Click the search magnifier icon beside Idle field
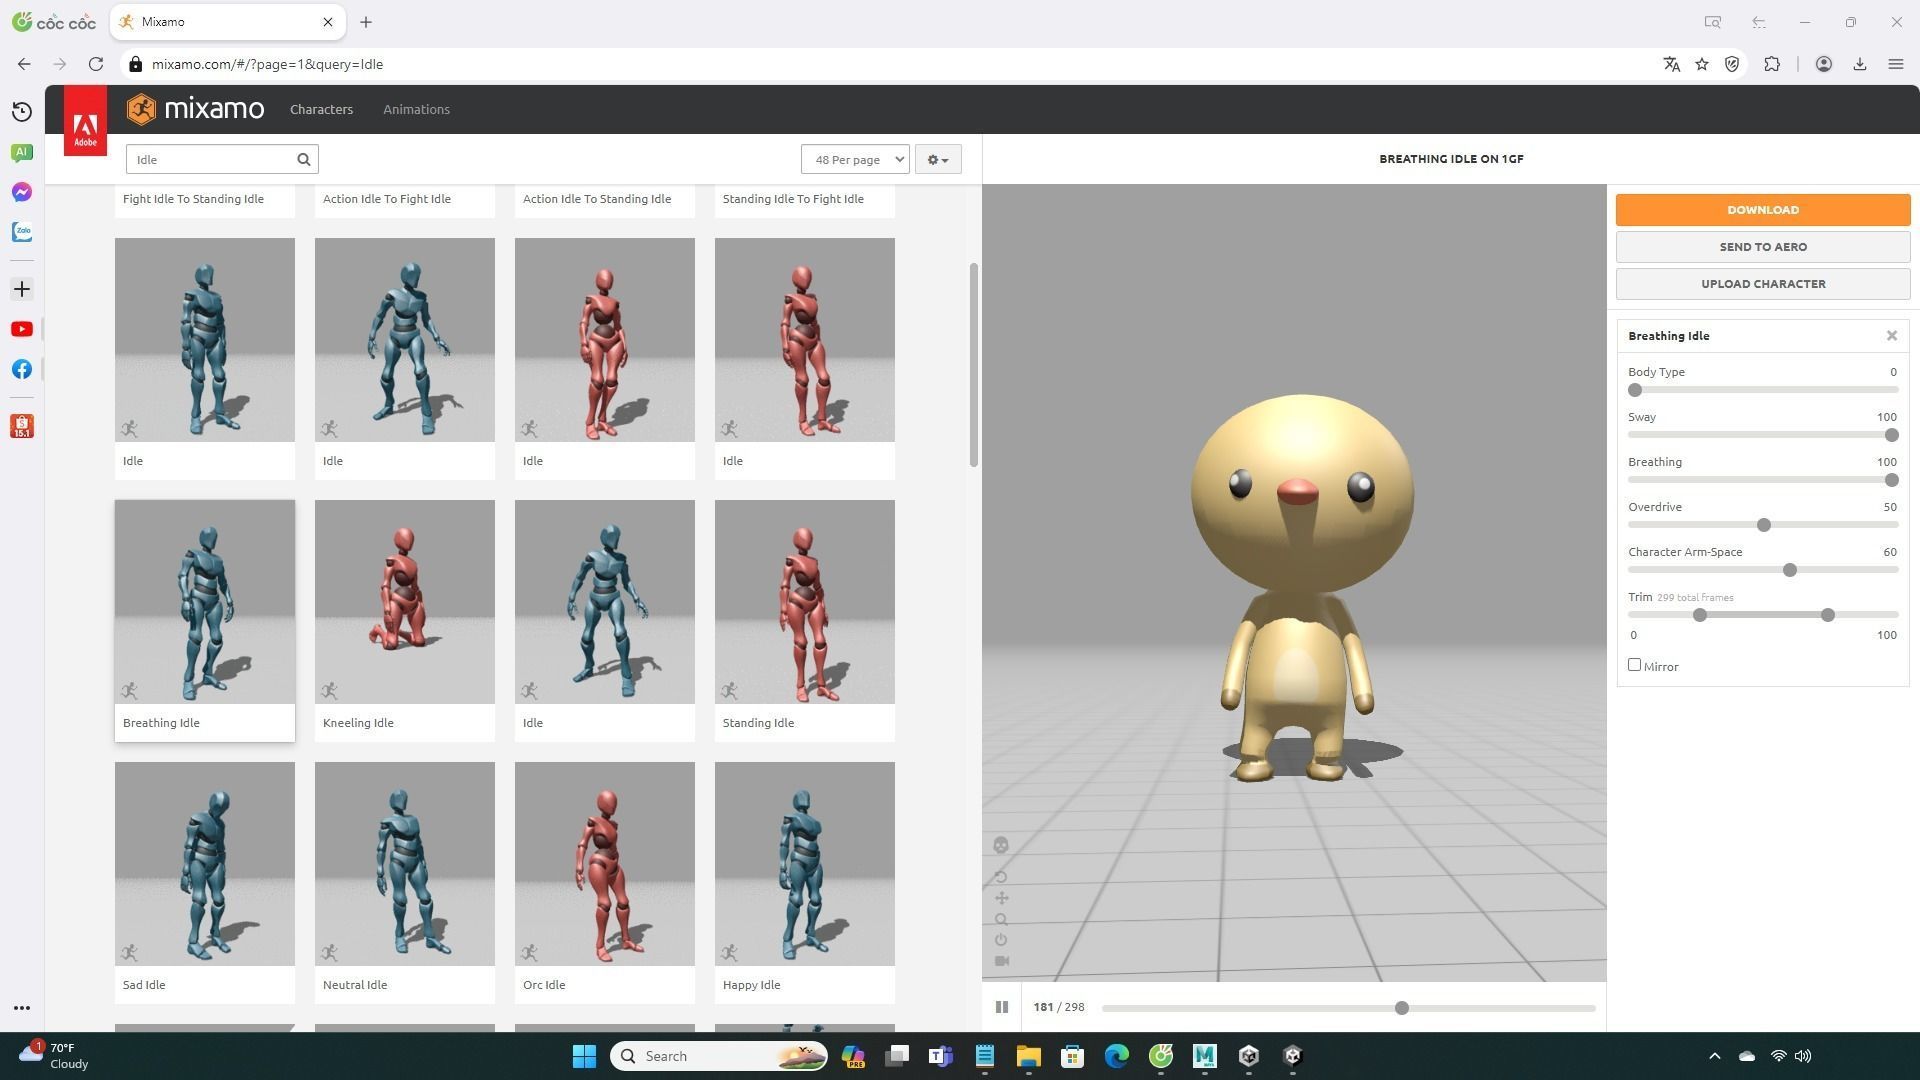Image resolution: width=1920 pixels, height=1080 pixels. click(304, 159)
